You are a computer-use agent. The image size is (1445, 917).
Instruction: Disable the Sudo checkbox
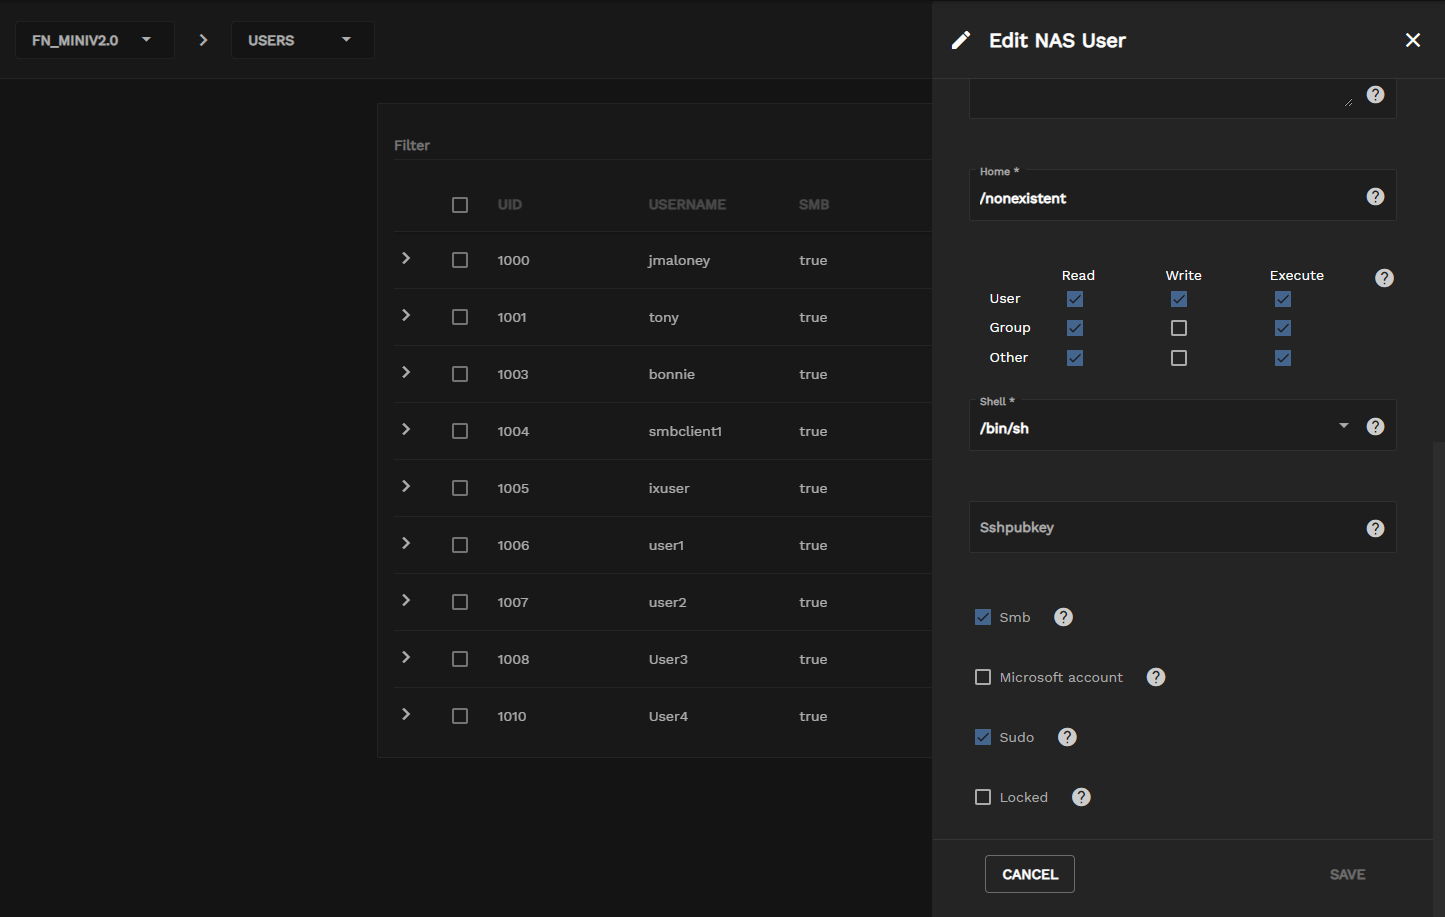coord(983,737)
